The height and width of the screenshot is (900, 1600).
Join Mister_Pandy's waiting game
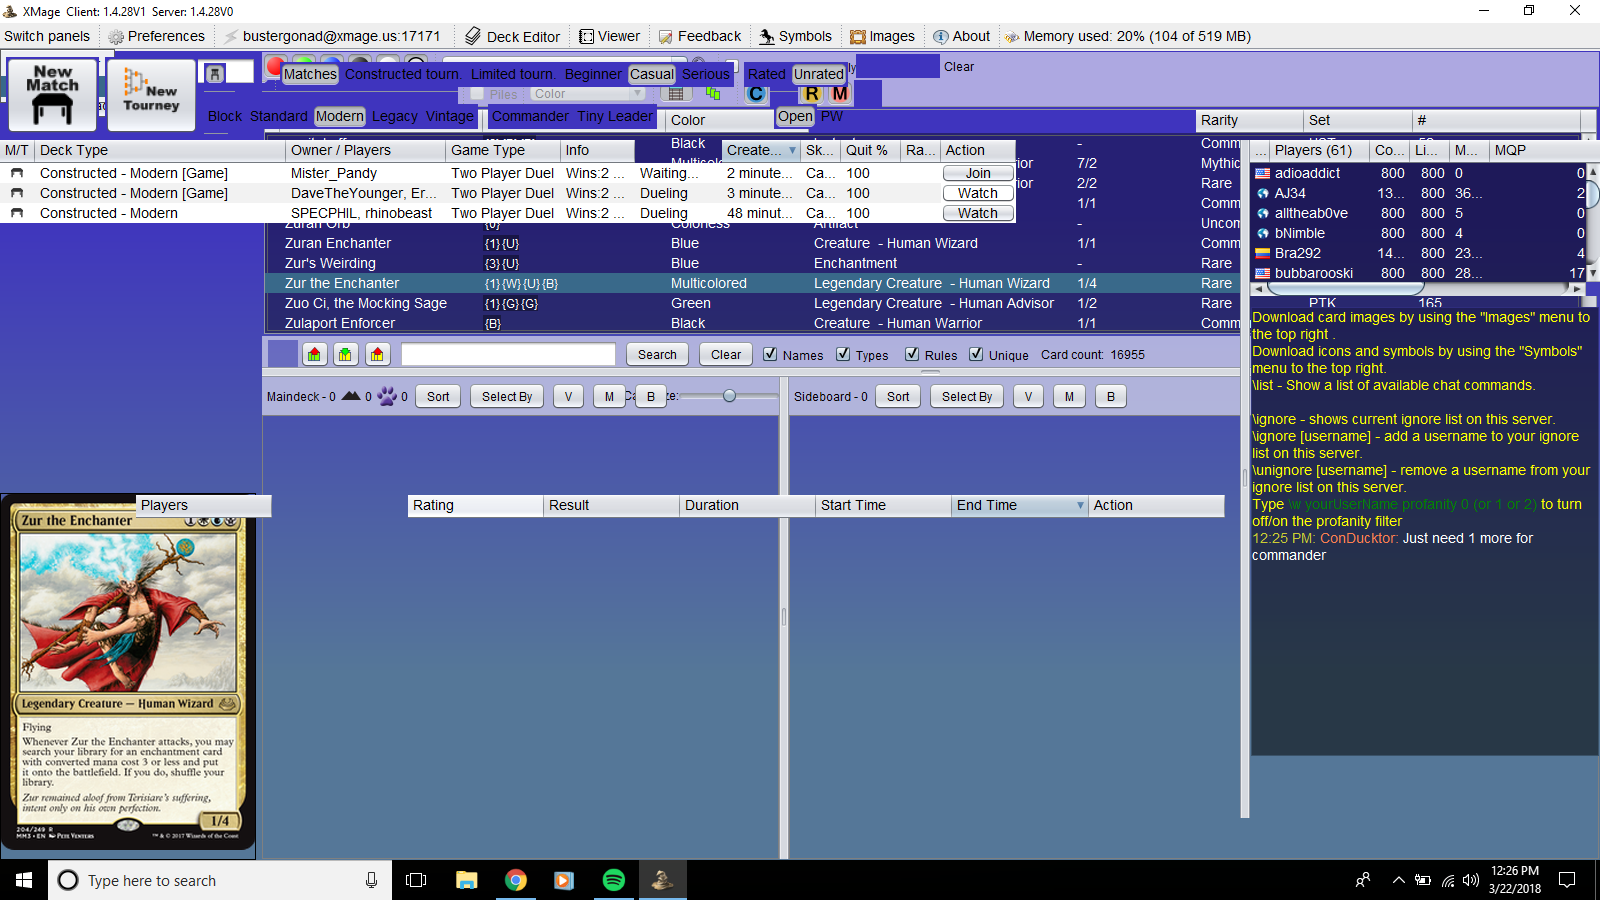[x=977, y=172]
